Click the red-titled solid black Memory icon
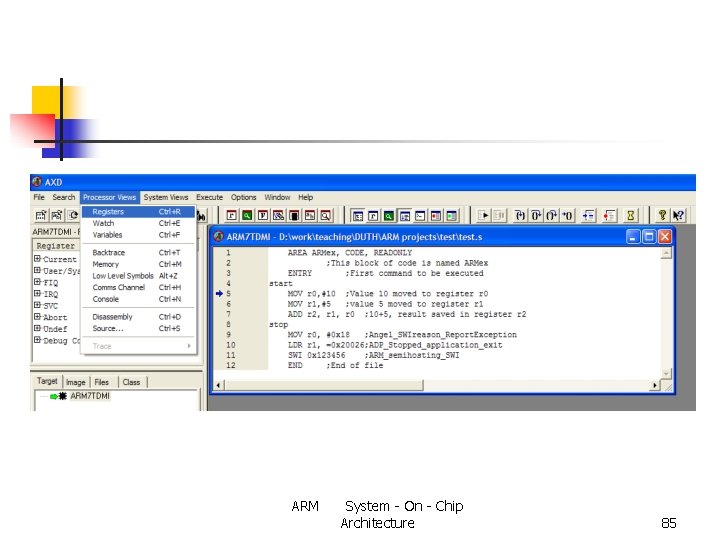Viewport: 720px width, 540px height. click(294, 215)
